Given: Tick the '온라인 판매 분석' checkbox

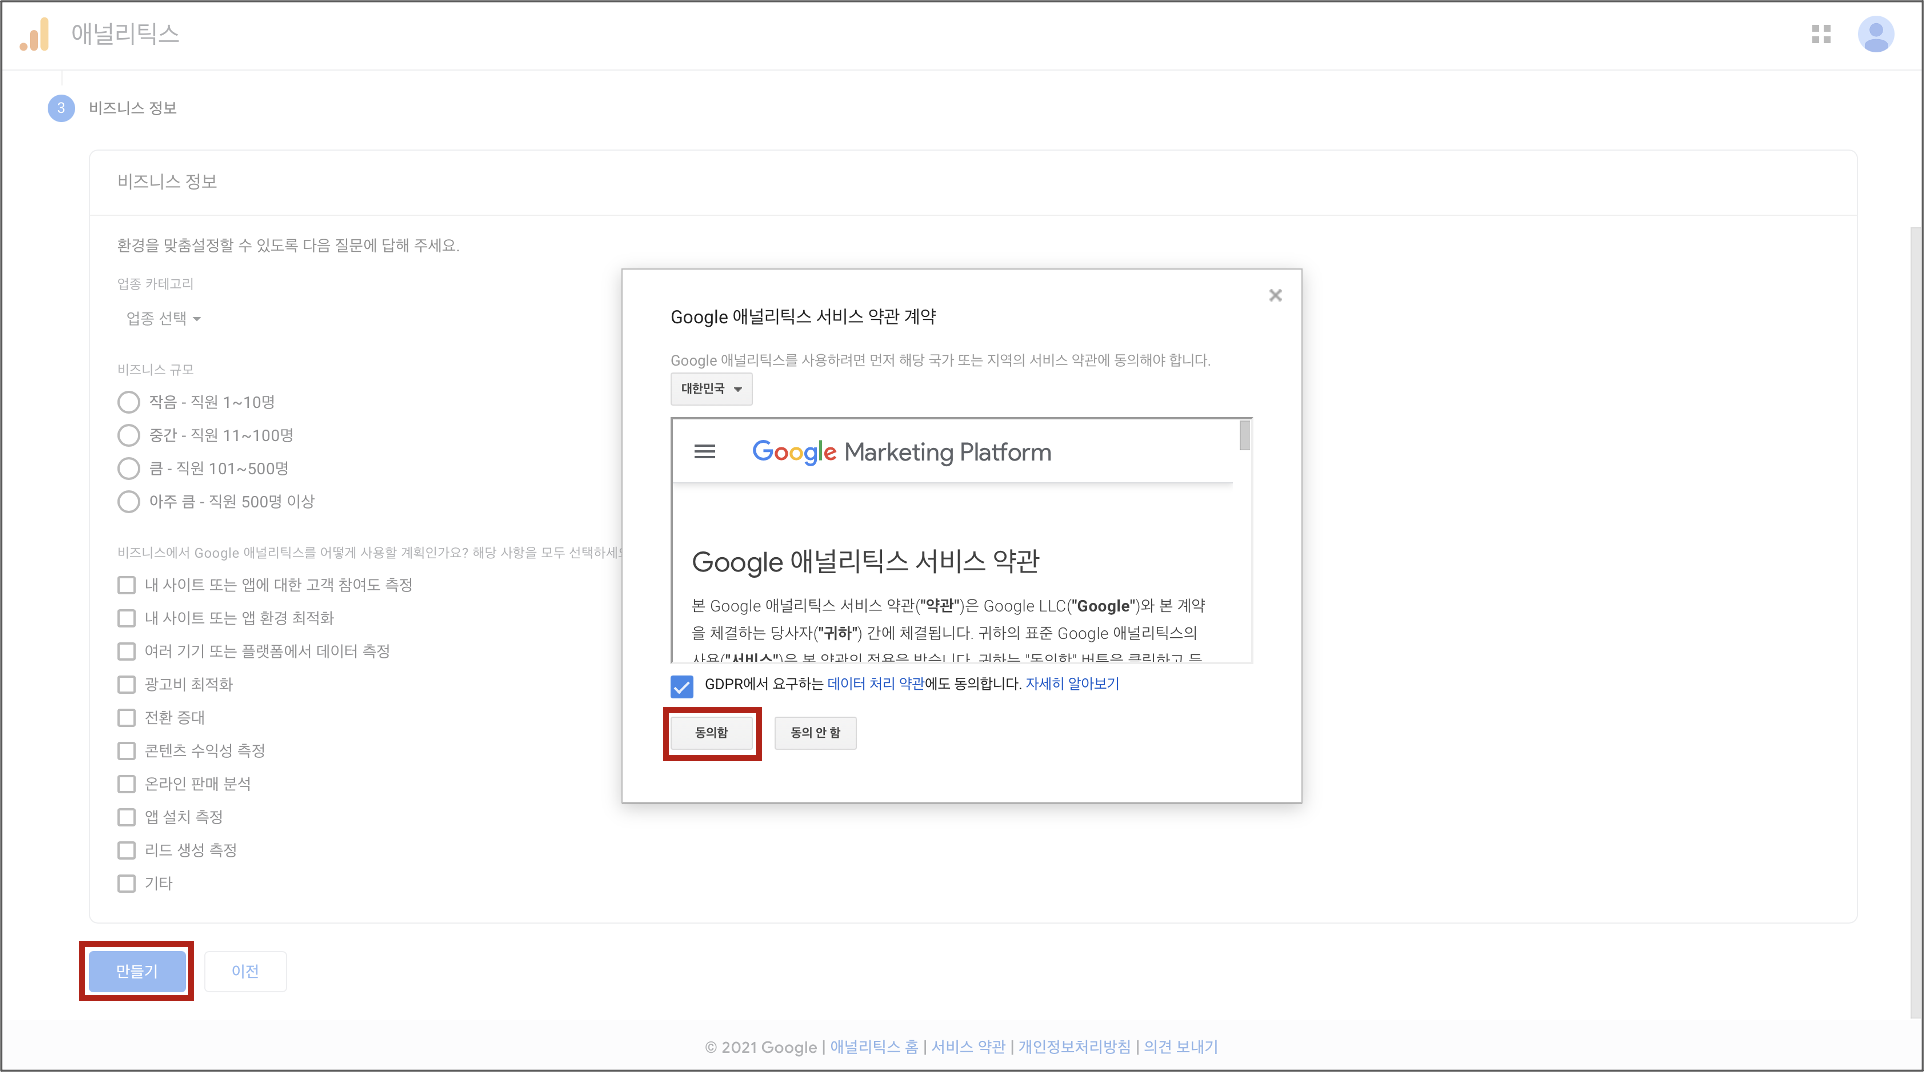Looking at the screenshot, I should coord(127,783).
